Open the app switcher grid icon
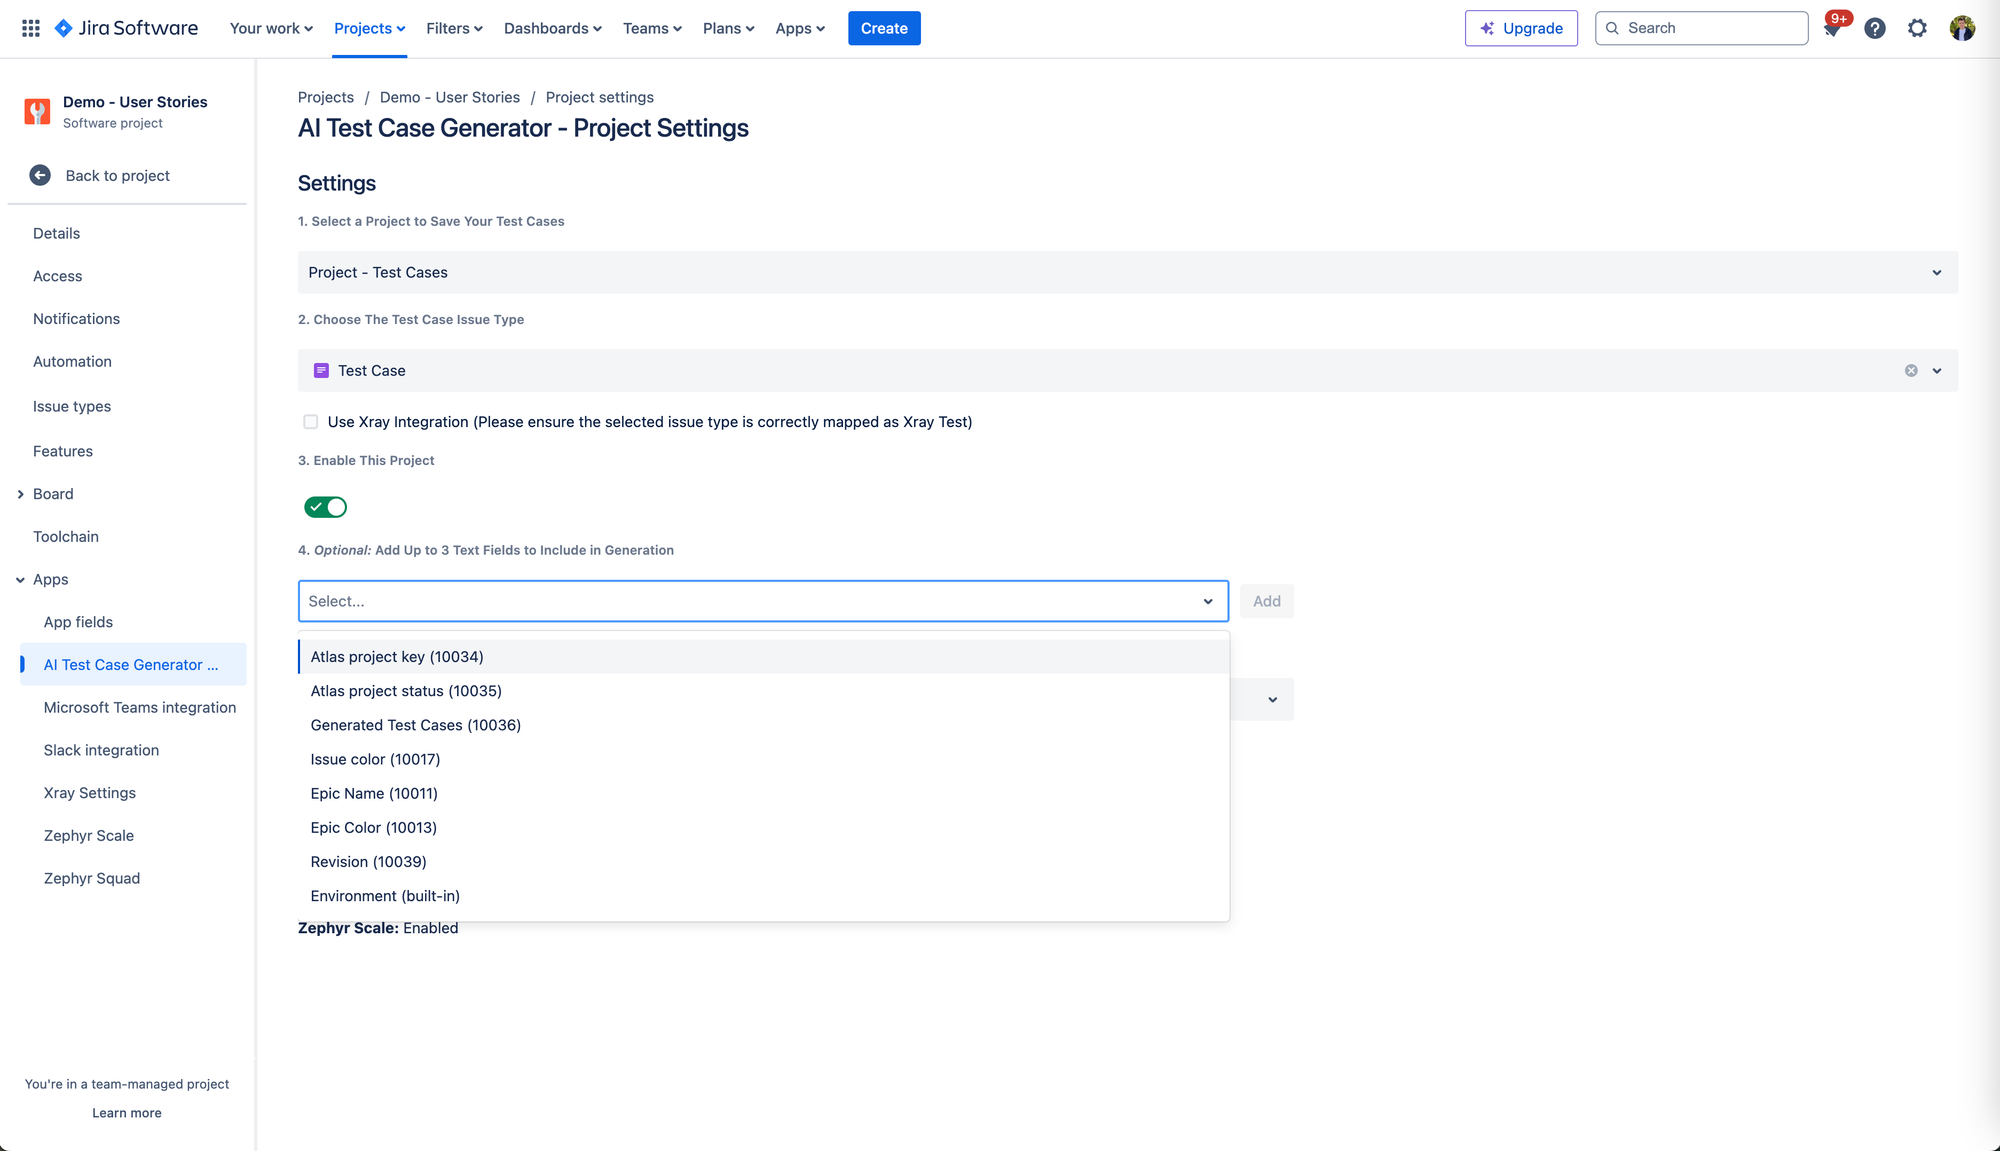This screenshot has width=2000, height=1151. pos(31,28)
